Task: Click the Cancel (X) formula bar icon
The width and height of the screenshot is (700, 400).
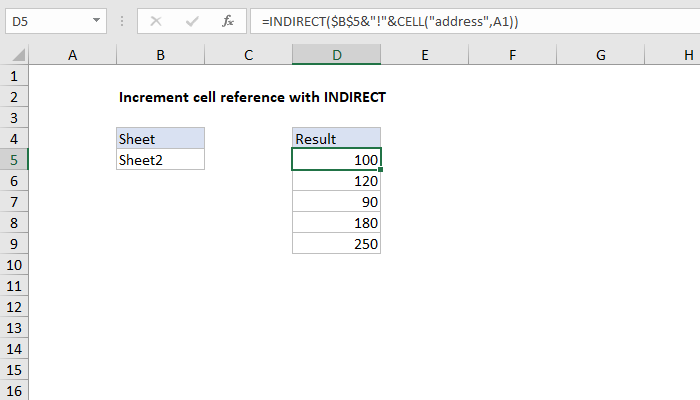Action: 155,20
